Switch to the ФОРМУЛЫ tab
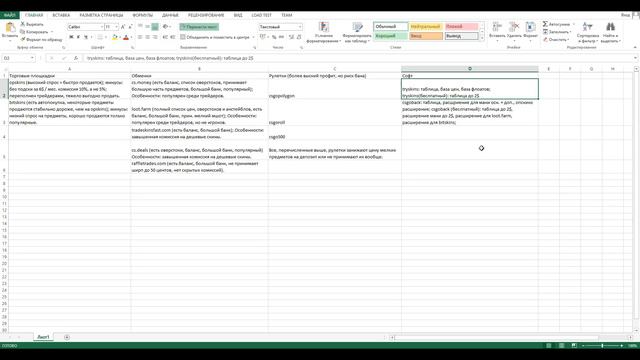 142,15
